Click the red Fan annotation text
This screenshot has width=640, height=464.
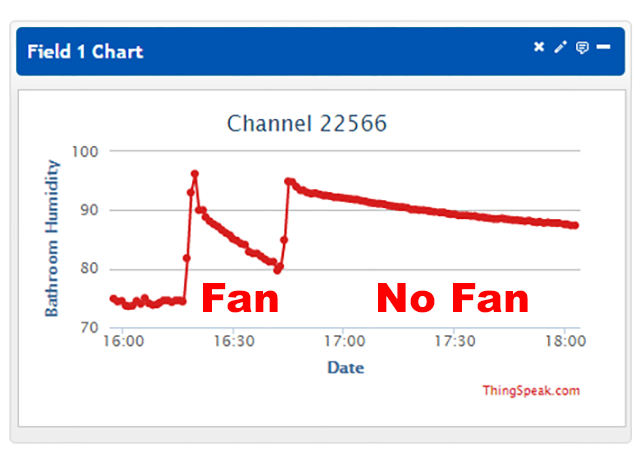pos(240,298)
